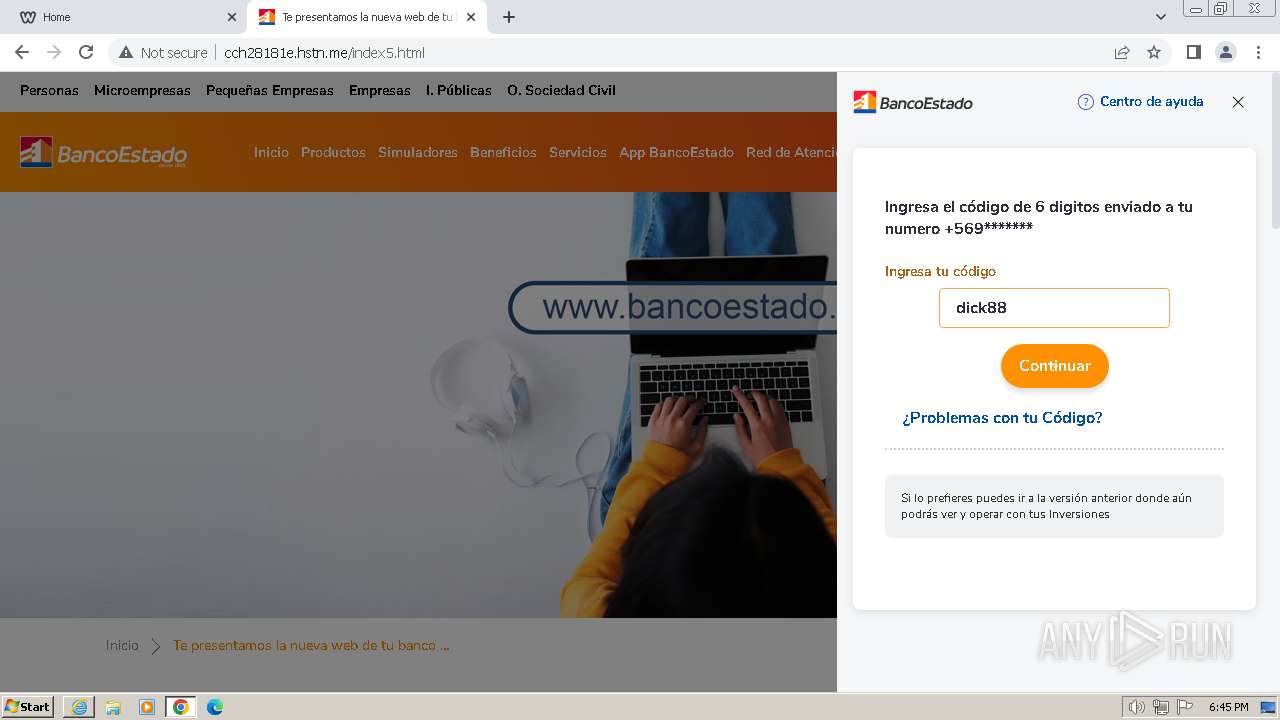Click the browser forward arrow
This screenshot has height=720, width=1280.
pos(54,52)
